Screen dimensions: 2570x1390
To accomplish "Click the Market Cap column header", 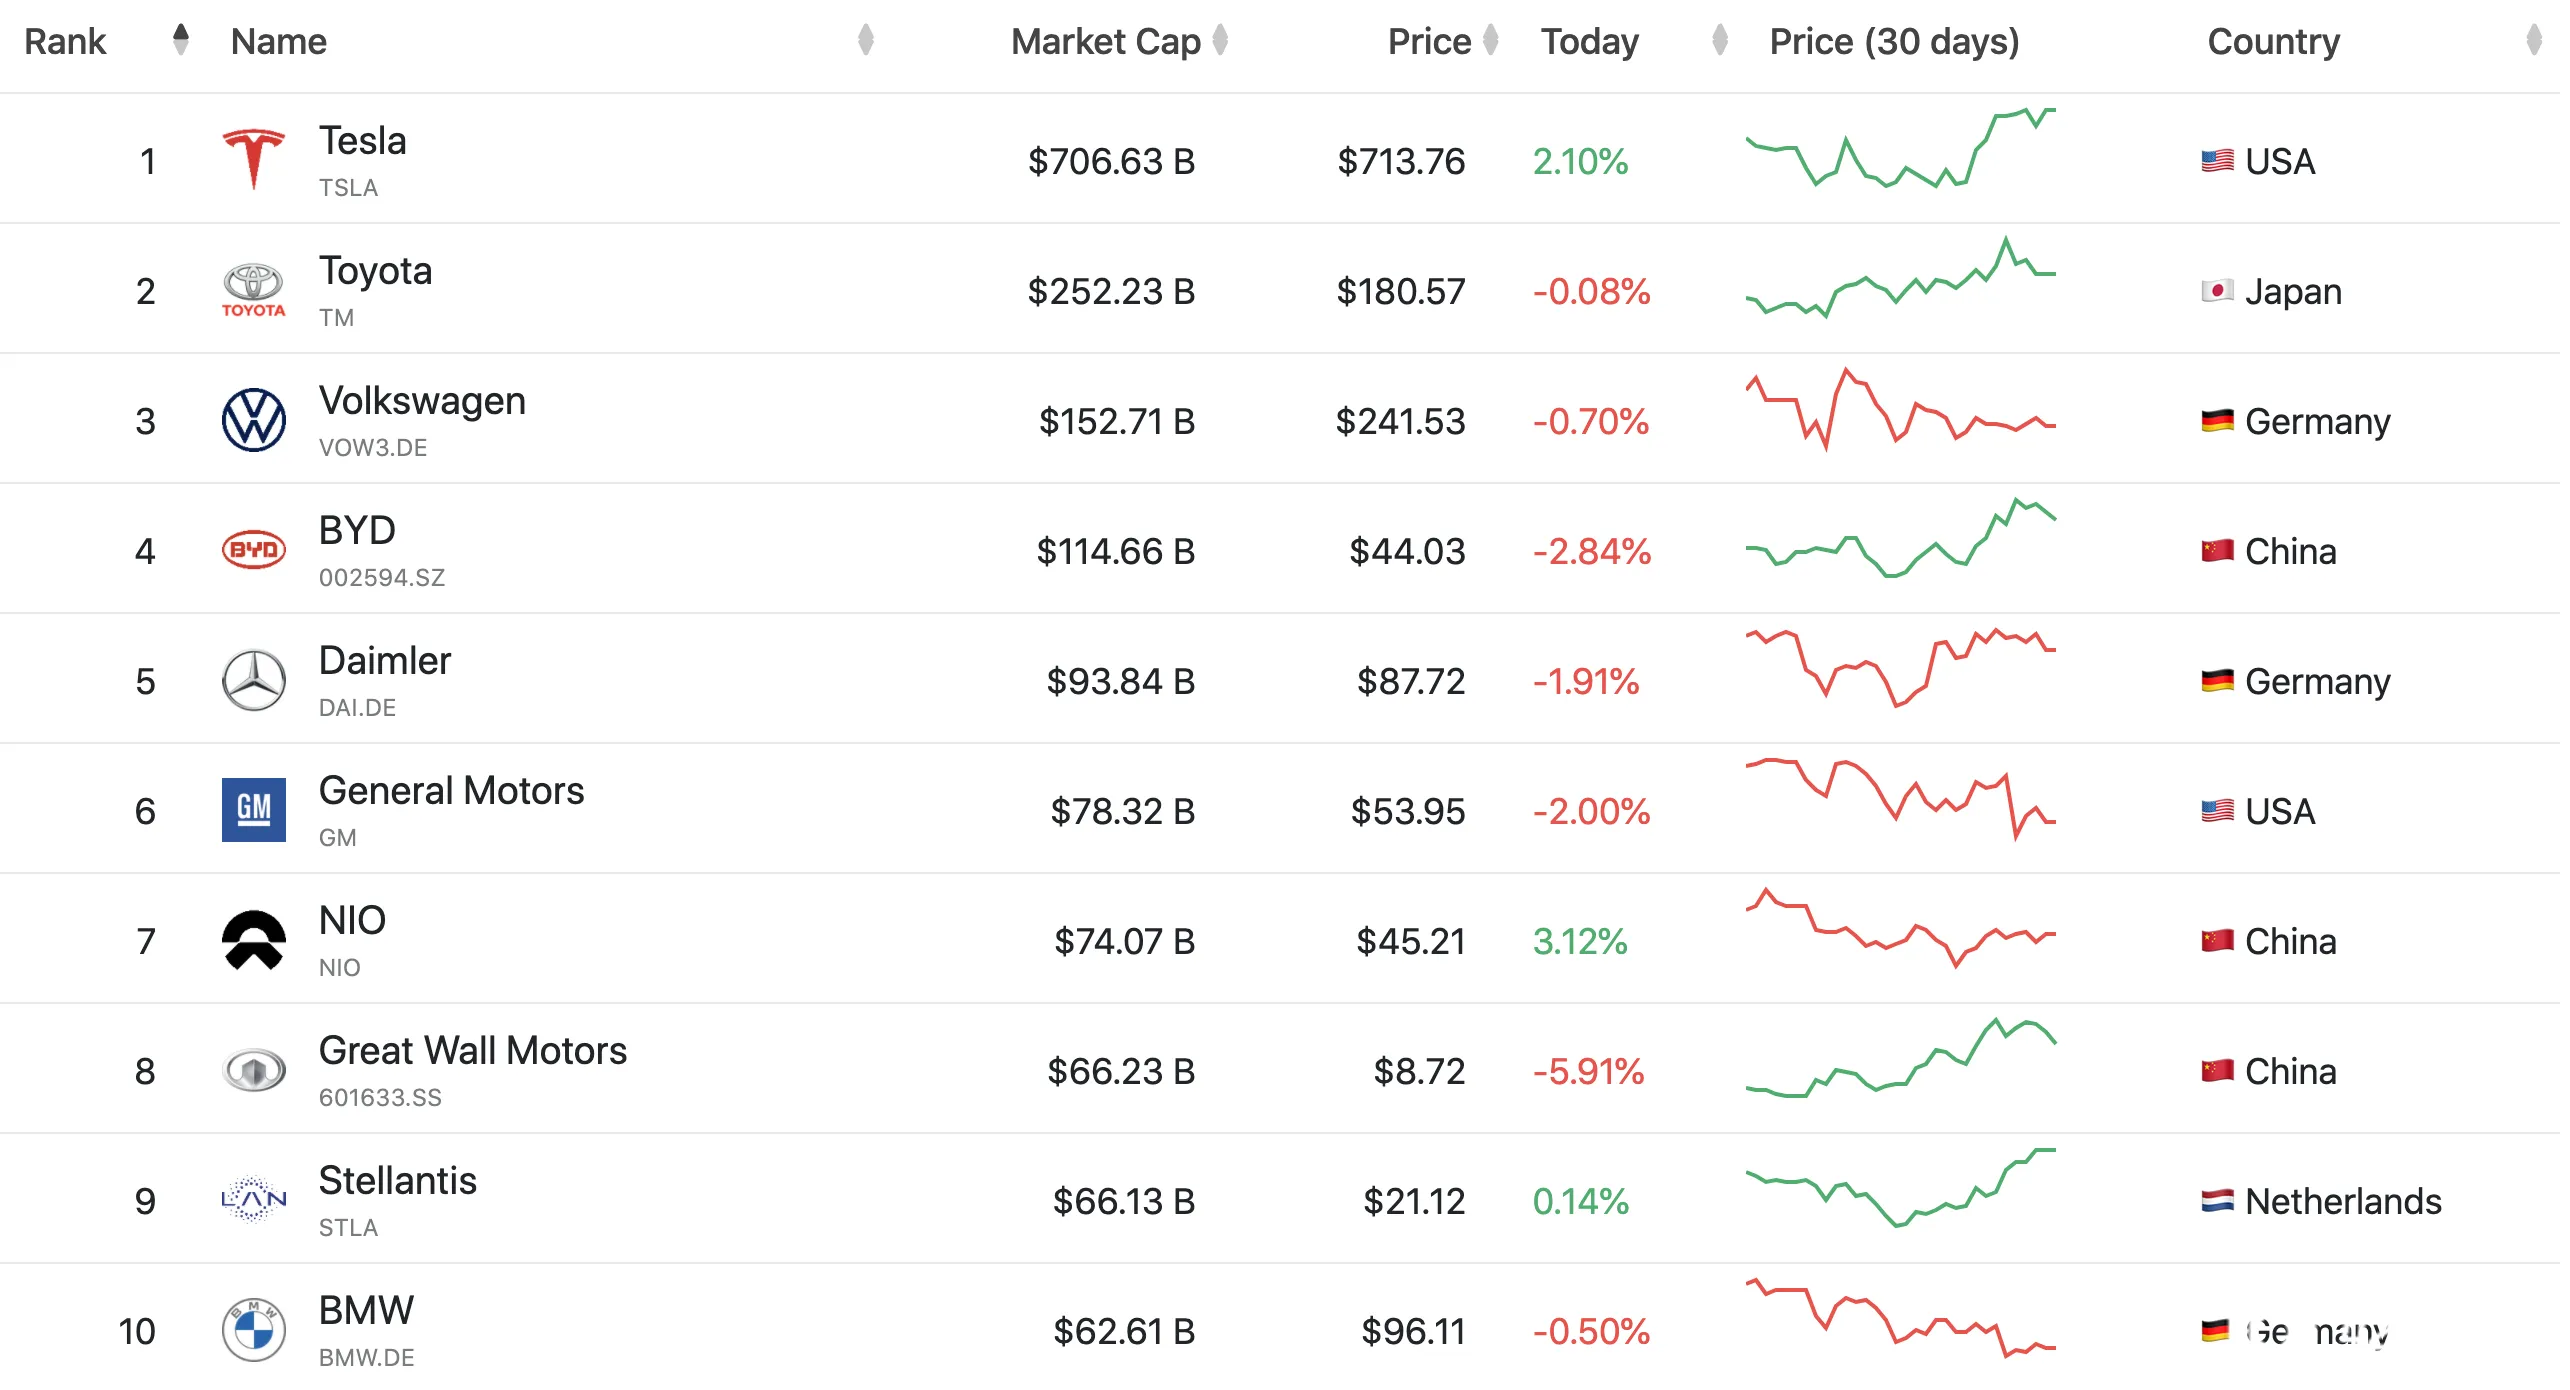I will pyautogui.click(x=1106, y=41).
